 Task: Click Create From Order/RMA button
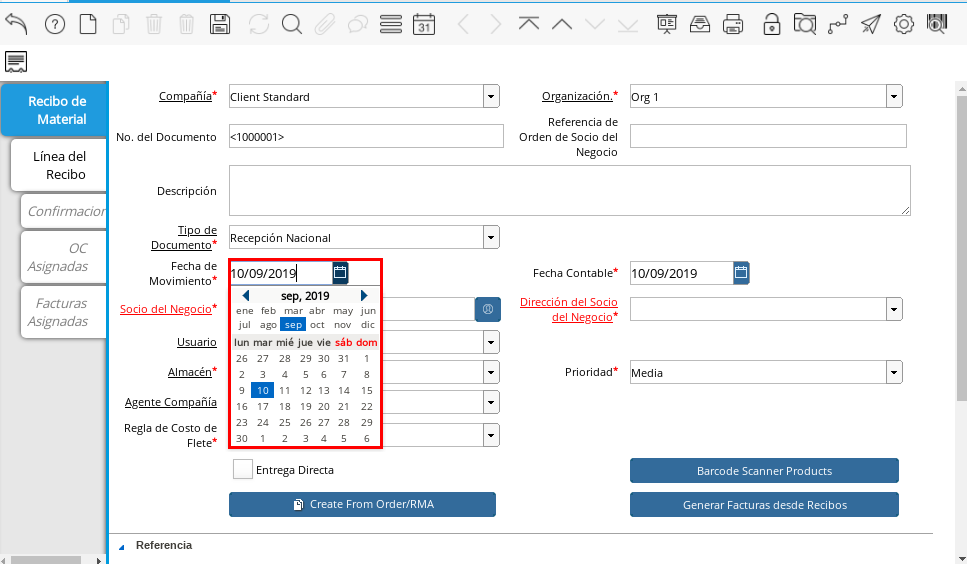pos(362,504)
